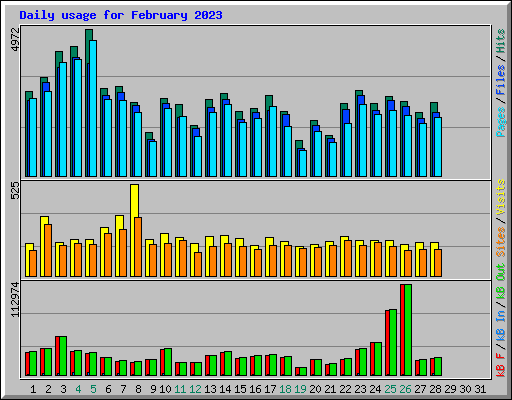Click the green kB Out bar for day 10
Viewport: 512px width, 400px height.
(168, 362)
